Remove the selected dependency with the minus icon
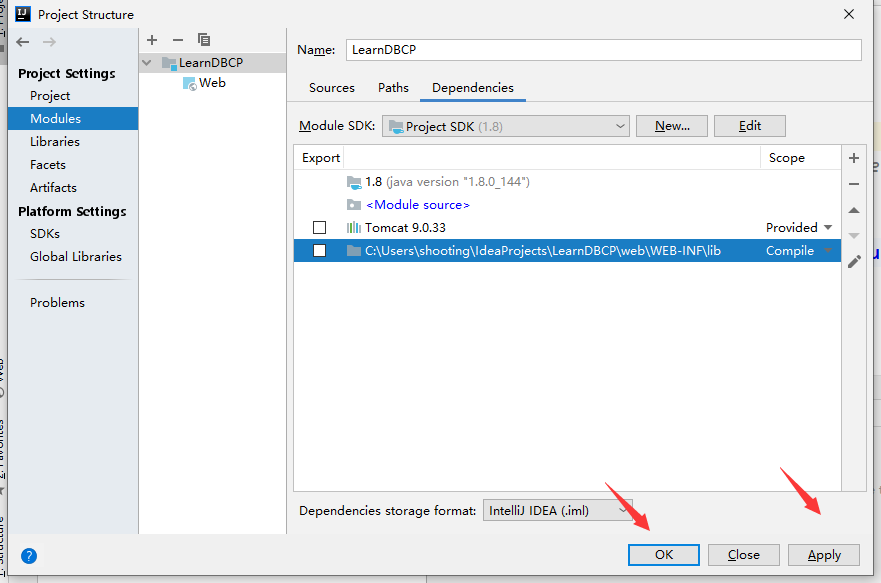 (x=854, y=184)
